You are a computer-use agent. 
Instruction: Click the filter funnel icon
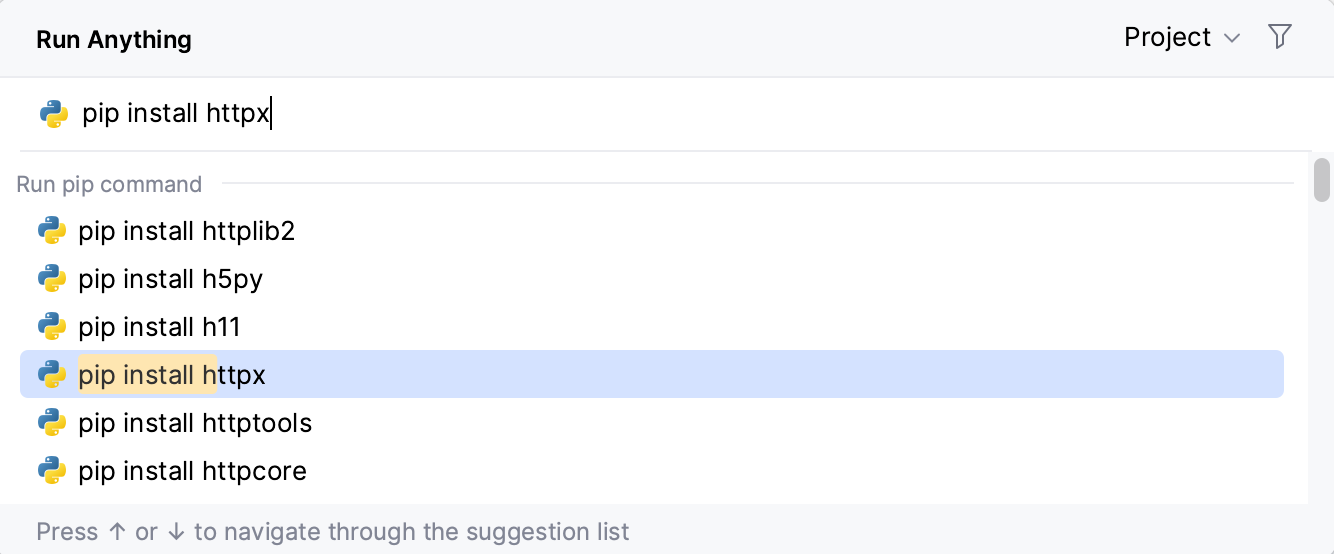click(1280, 37)
